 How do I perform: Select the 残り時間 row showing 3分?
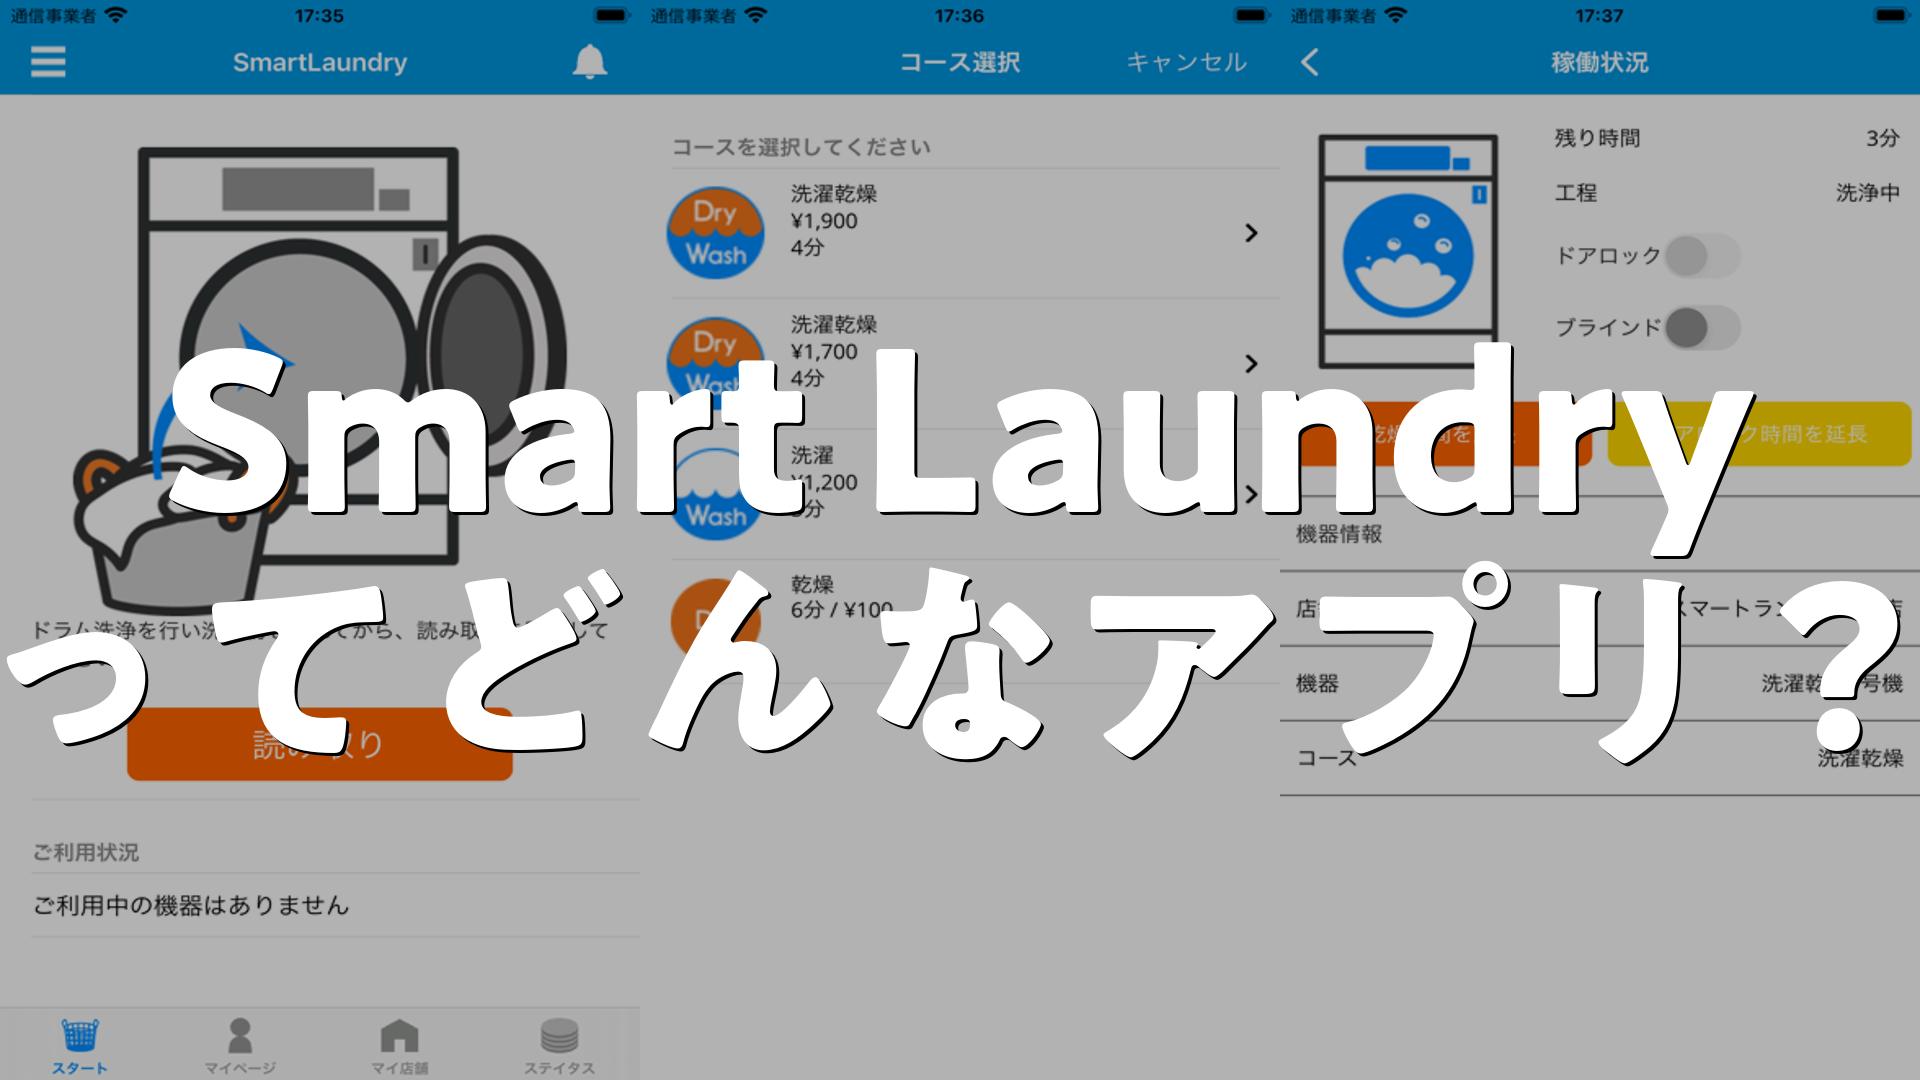(x=1727, y=138)
